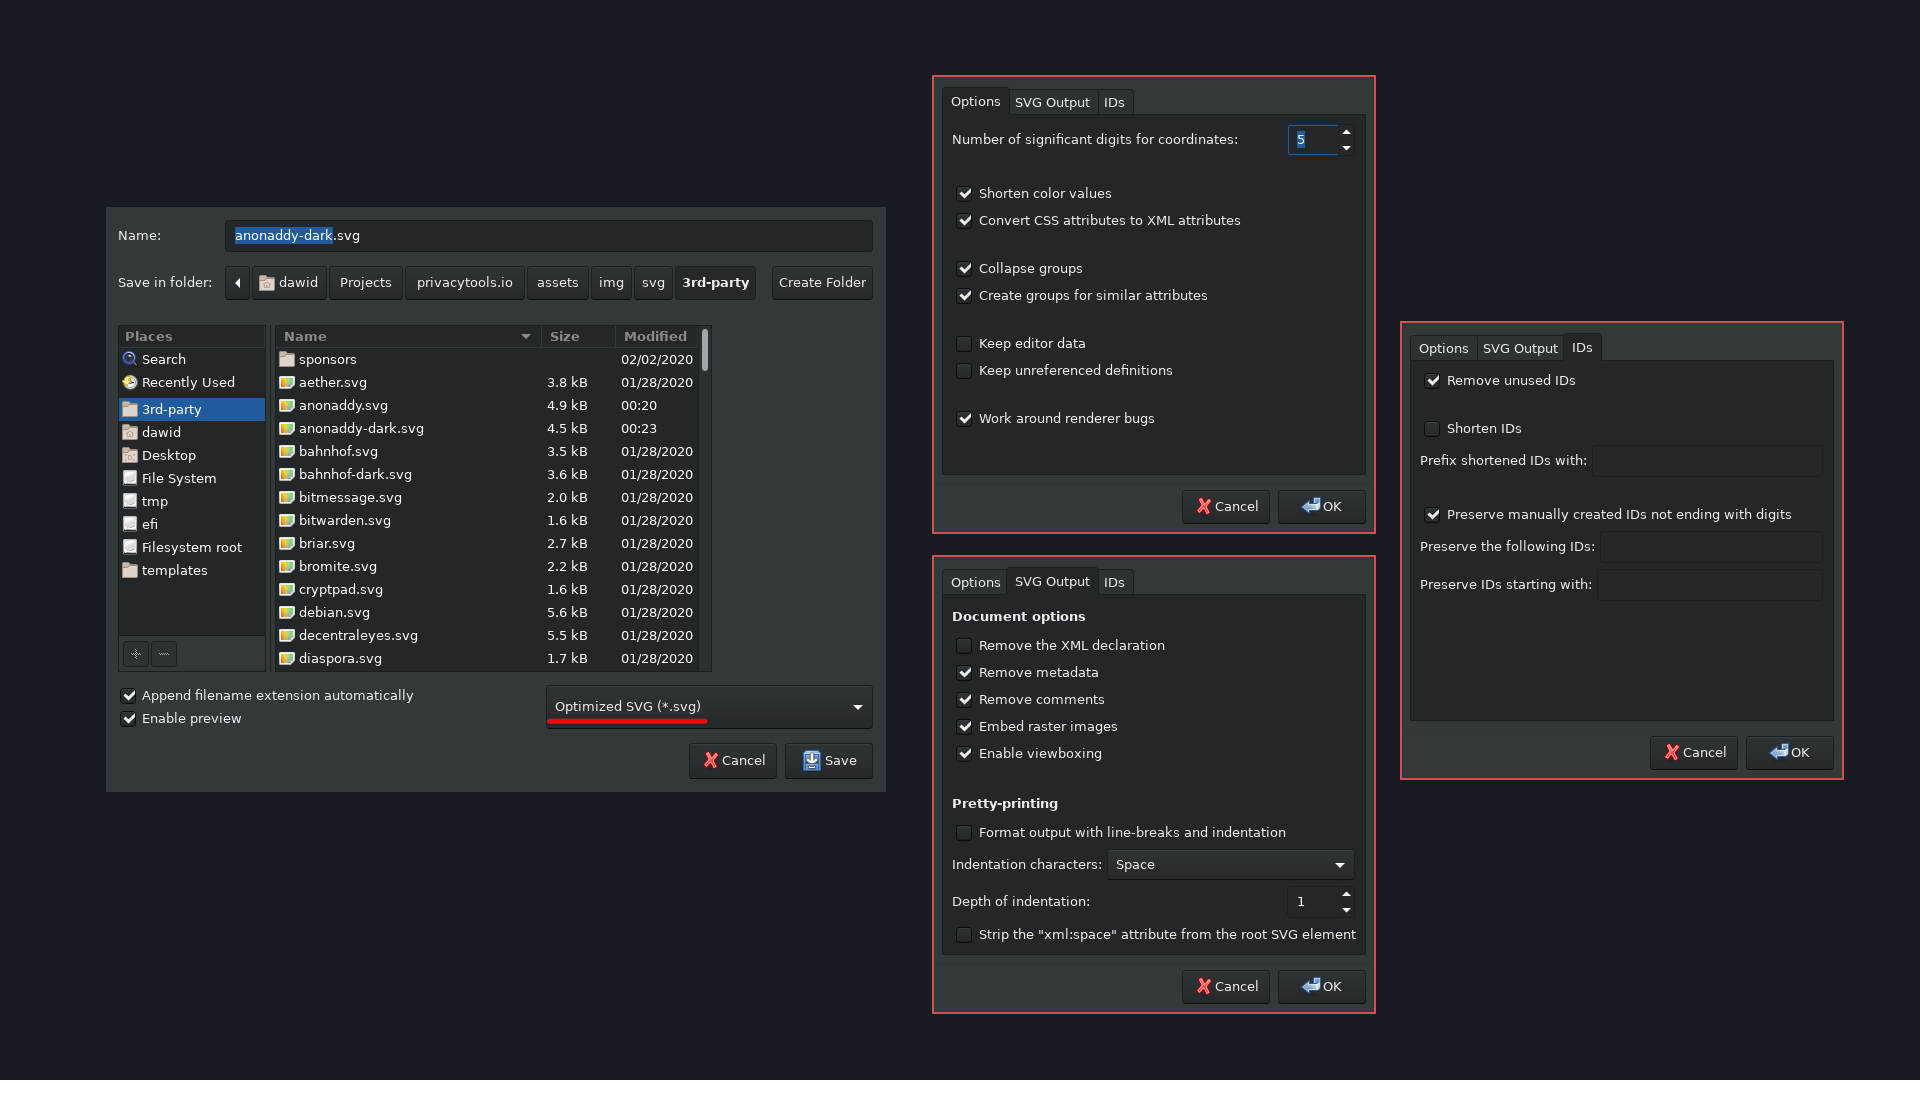Click the Recently Used clock icon

point(130,382)
